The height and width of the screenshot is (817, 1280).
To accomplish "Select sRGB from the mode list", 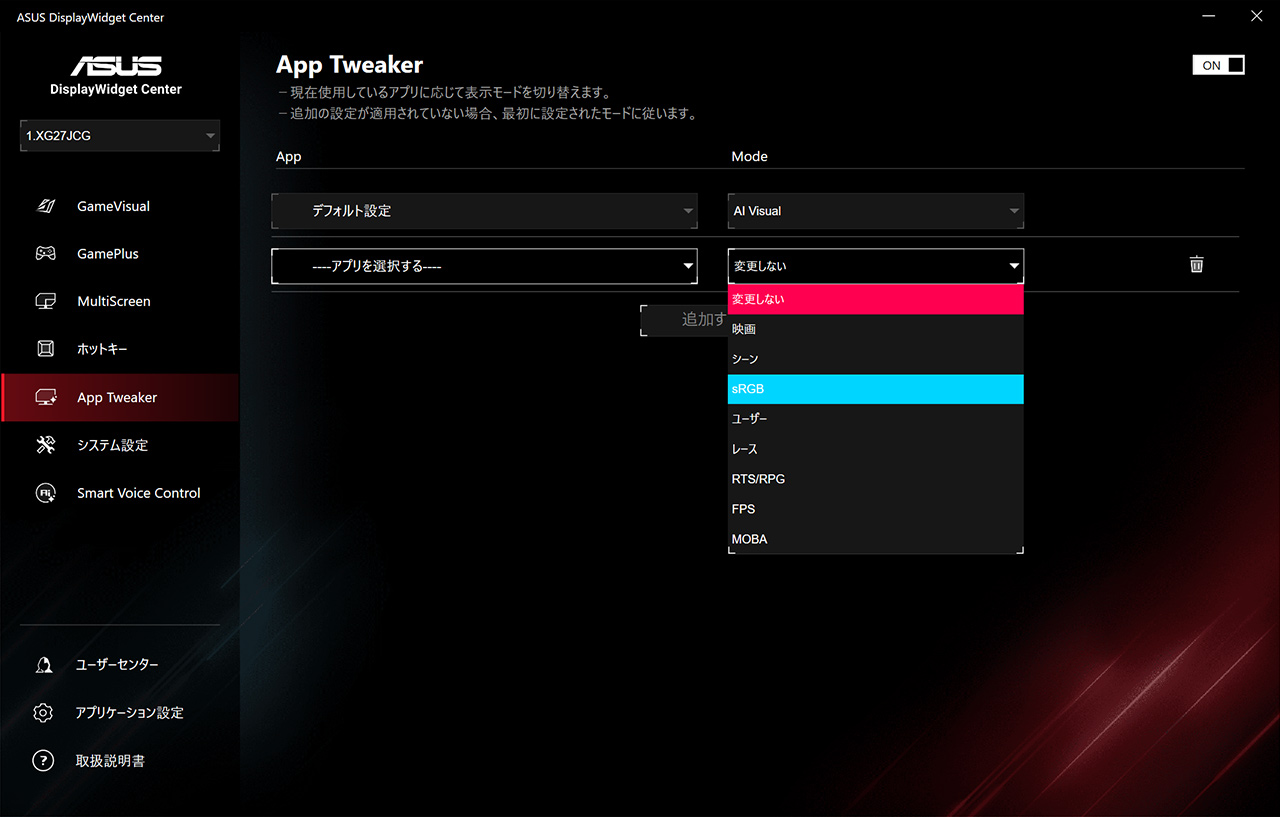I will tap(875, 389).
